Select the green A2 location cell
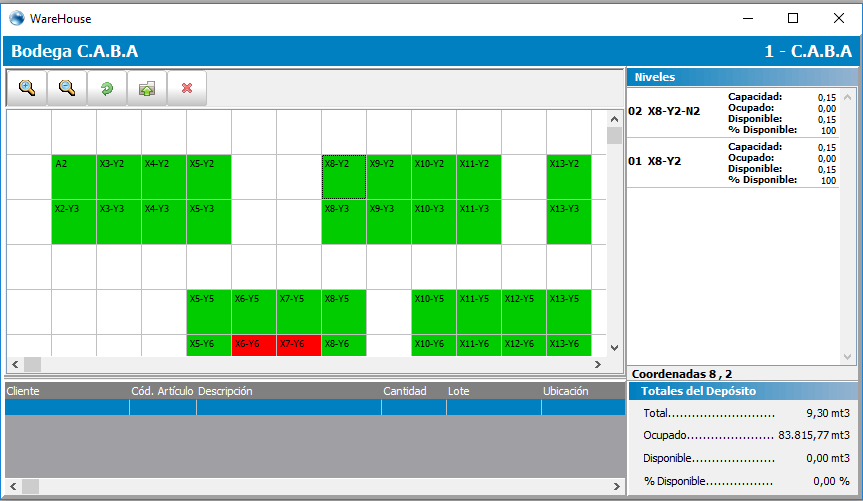Screen dimensions: 863x501 tap(74, 176)
